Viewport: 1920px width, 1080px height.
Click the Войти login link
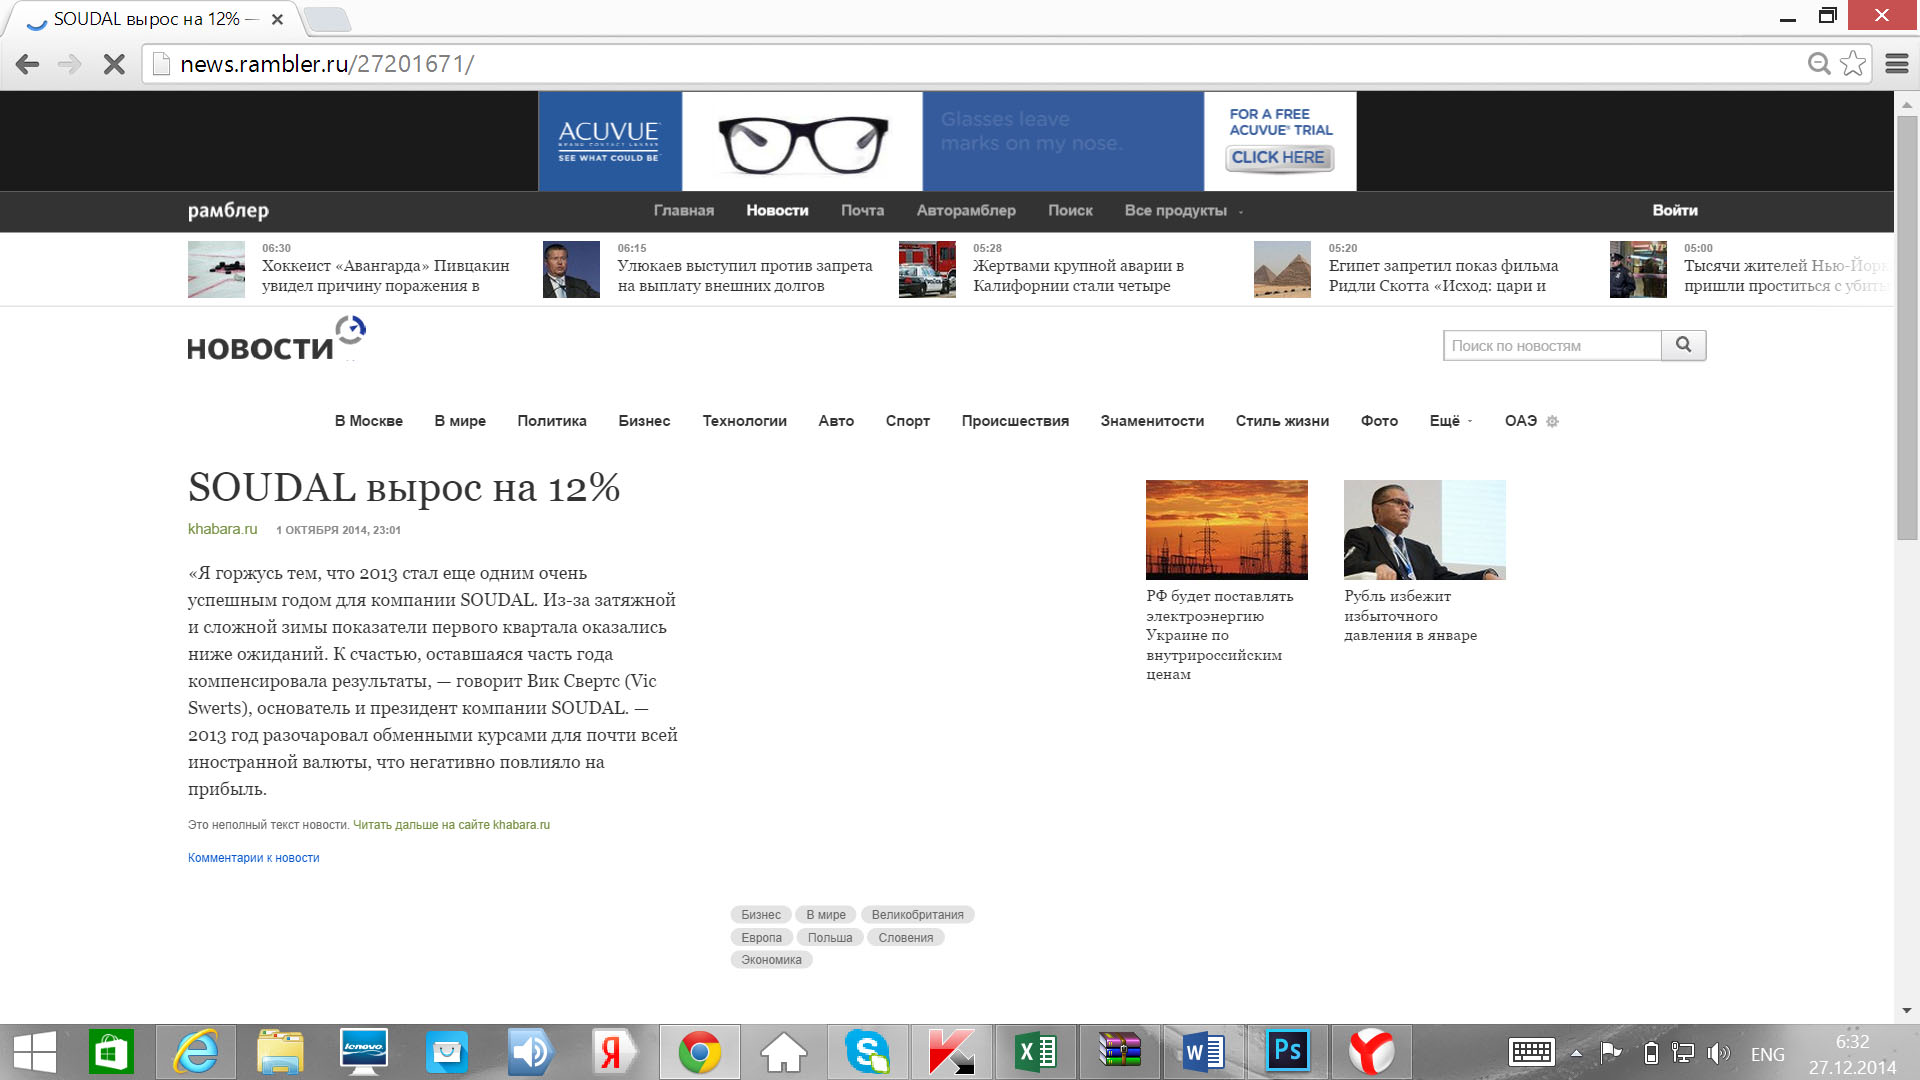pos(1675,211)
